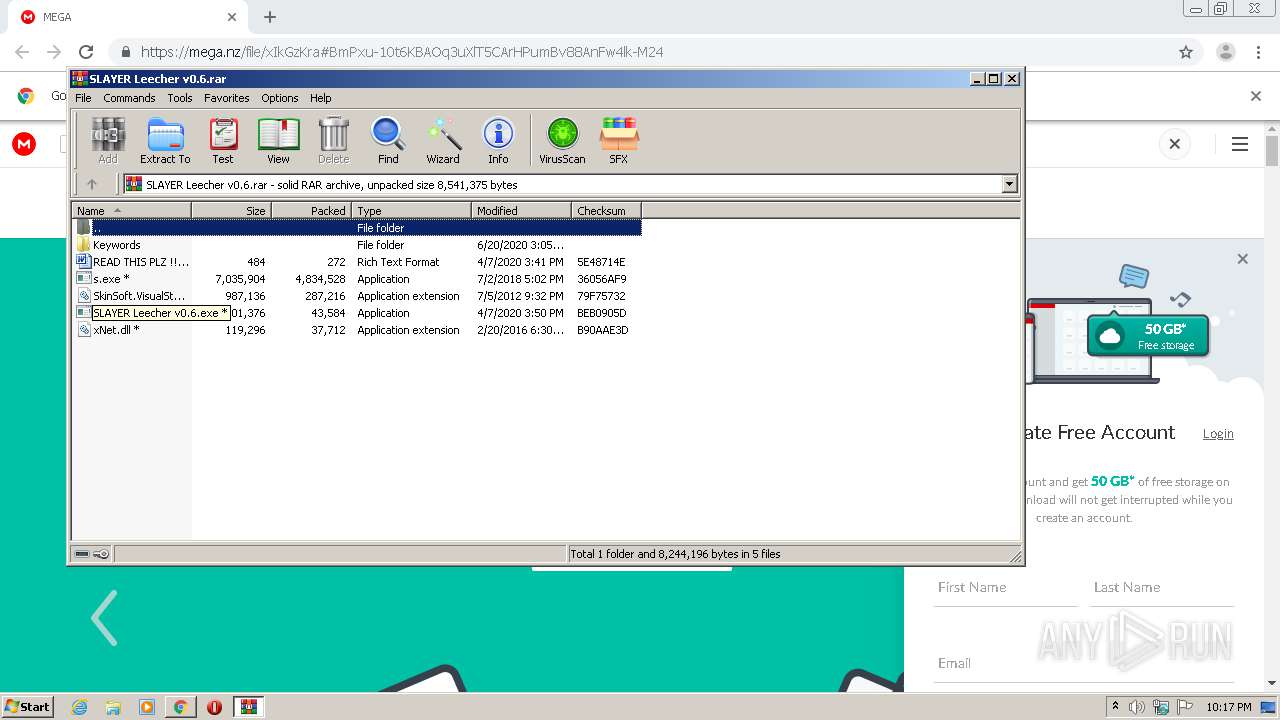Click the Email input field
The image size is (1280, 720).
pos(1085,663)
